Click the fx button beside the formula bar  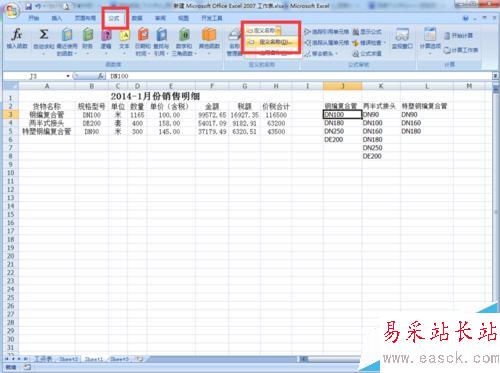(100, 76)
